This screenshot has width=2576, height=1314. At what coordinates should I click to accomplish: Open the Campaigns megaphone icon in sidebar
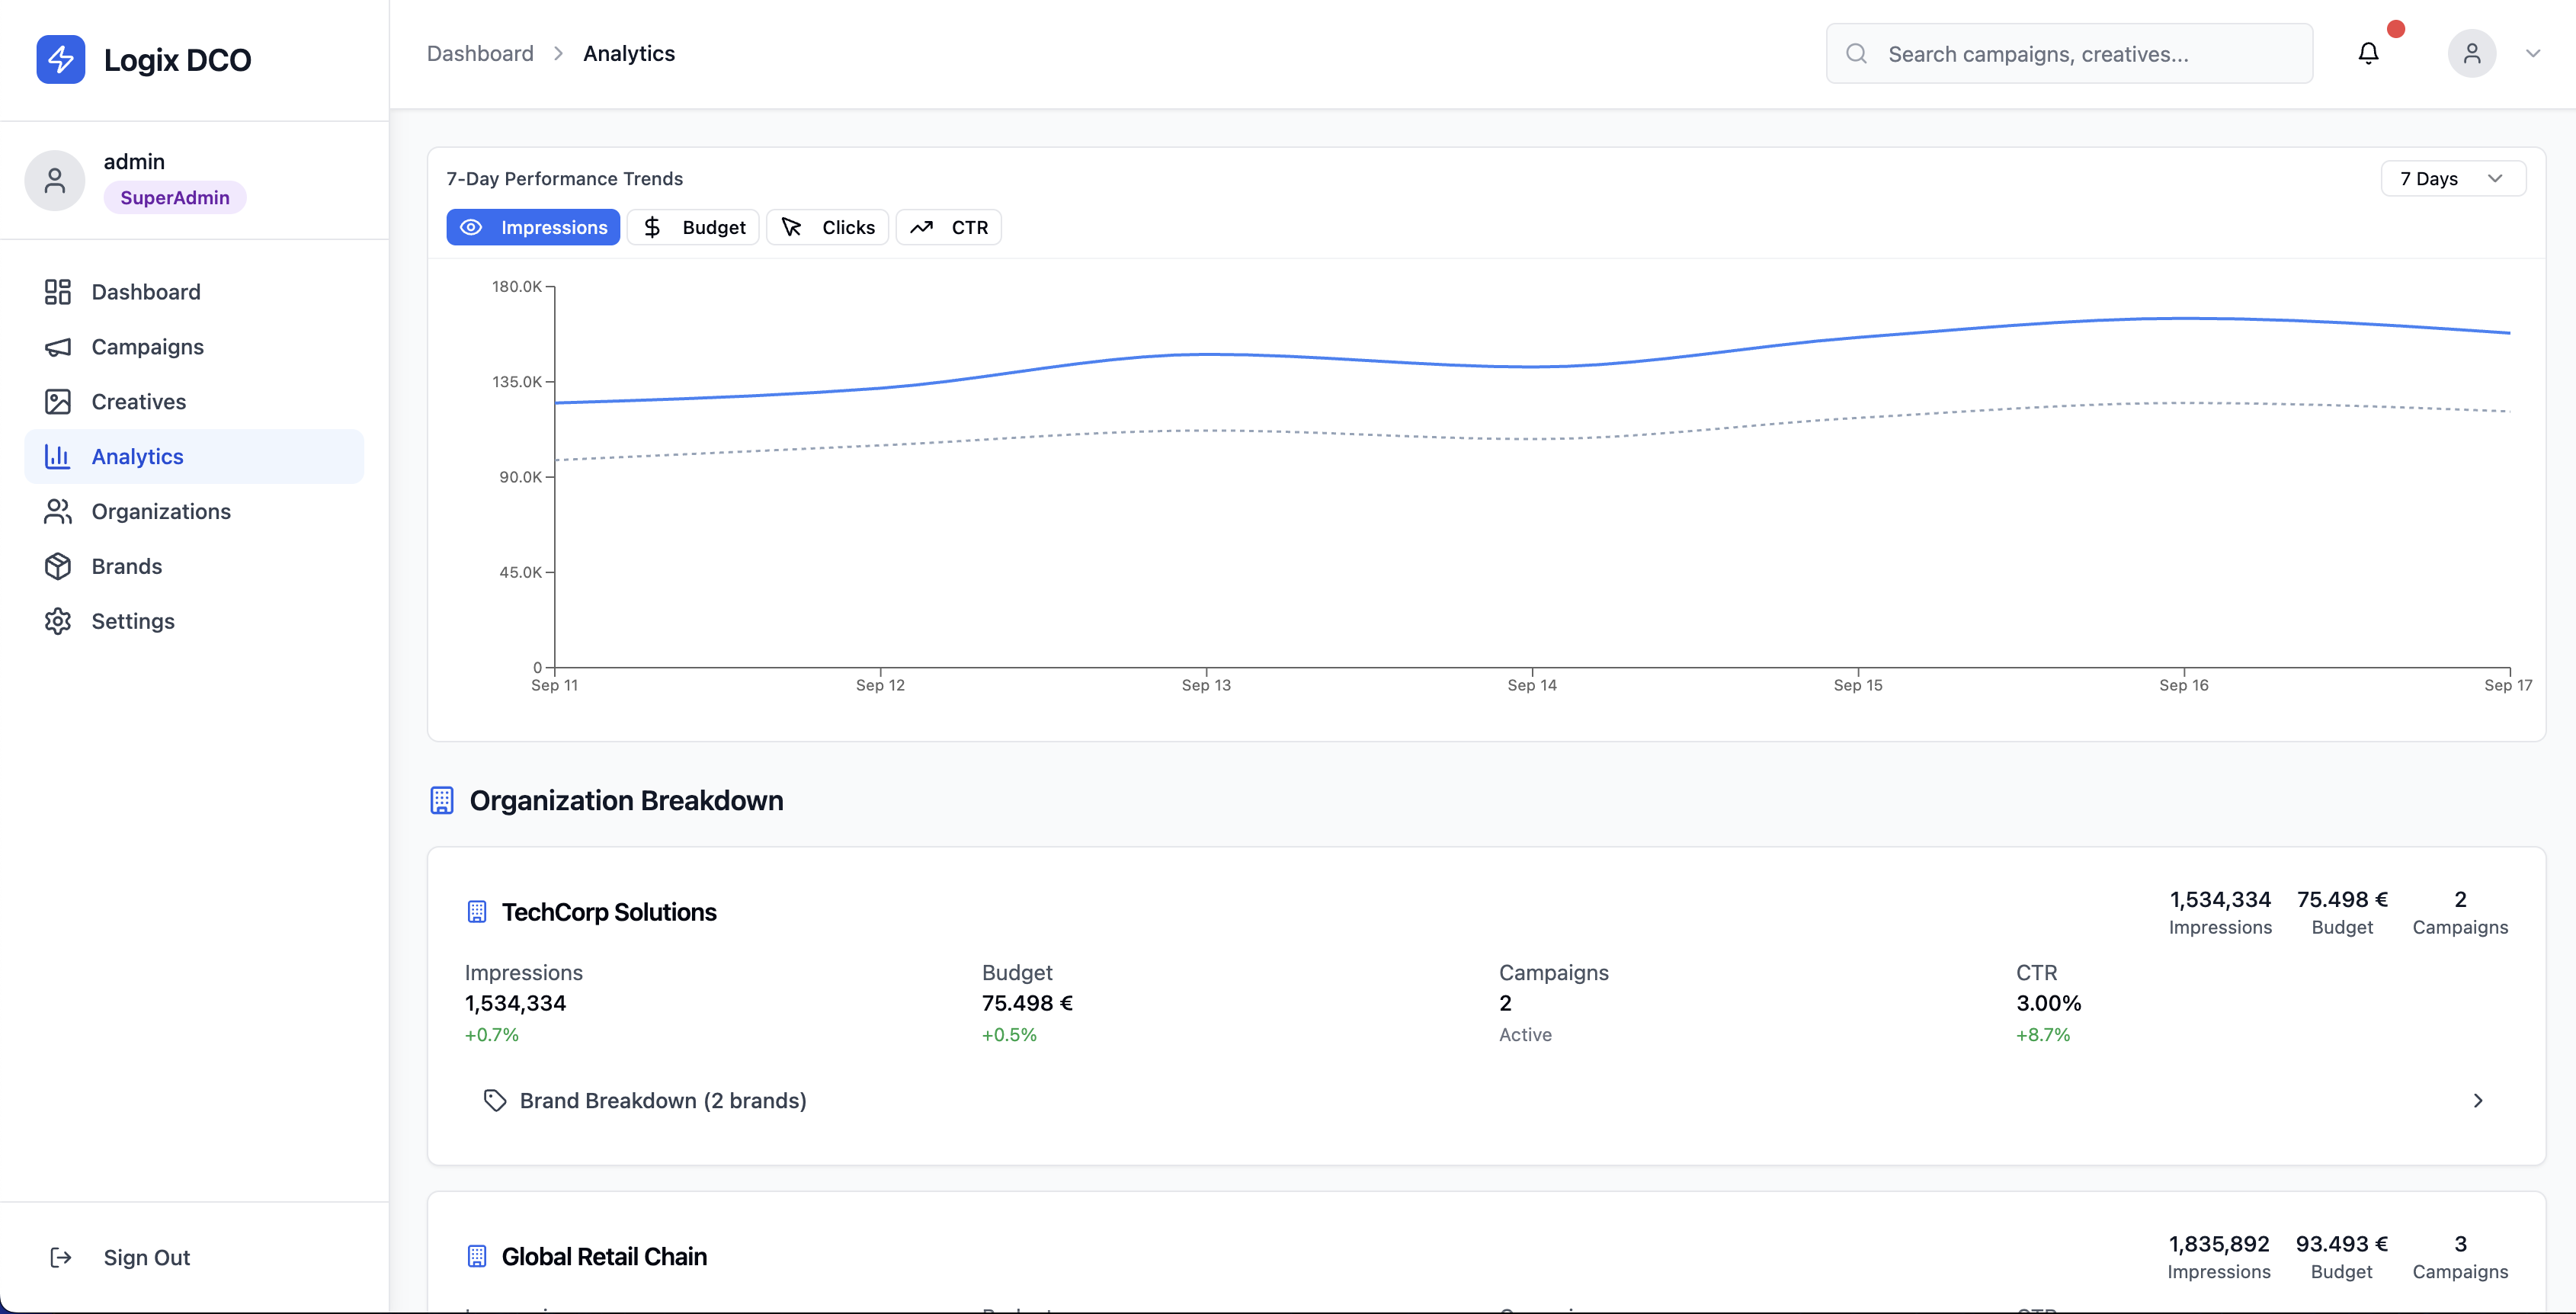(x=57, y=347)
